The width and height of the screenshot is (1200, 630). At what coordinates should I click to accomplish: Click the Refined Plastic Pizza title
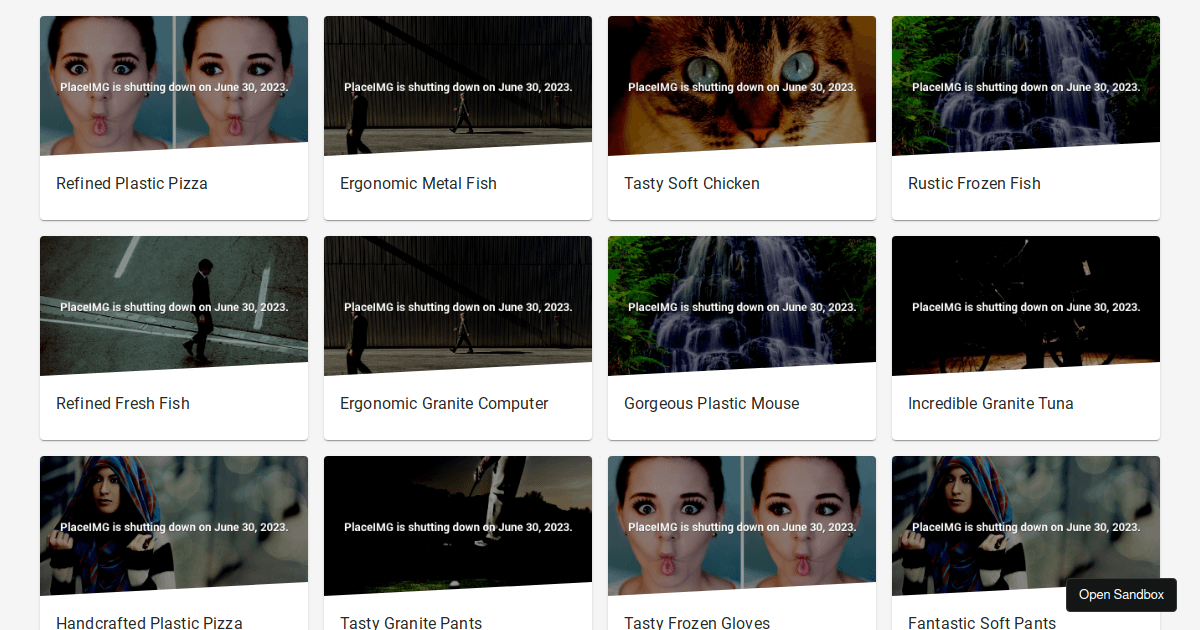click(132, 184)
